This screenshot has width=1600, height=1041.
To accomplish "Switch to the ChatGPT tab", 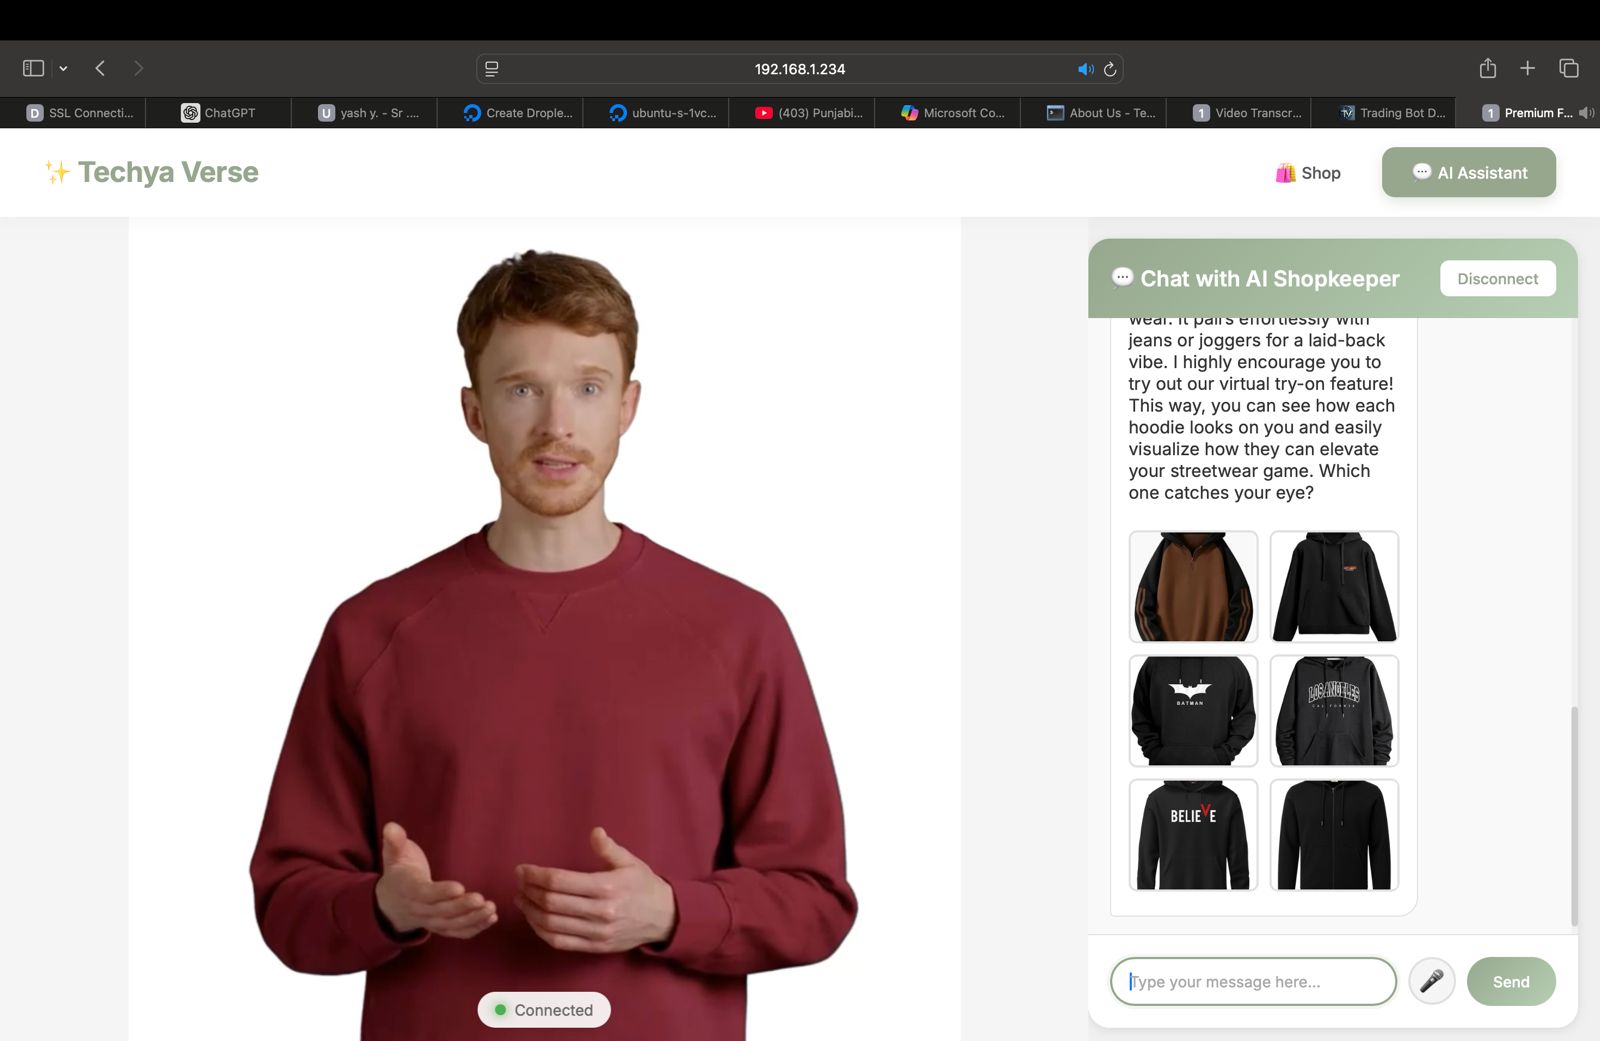I will pyautogui.click(x=218, y=113).
